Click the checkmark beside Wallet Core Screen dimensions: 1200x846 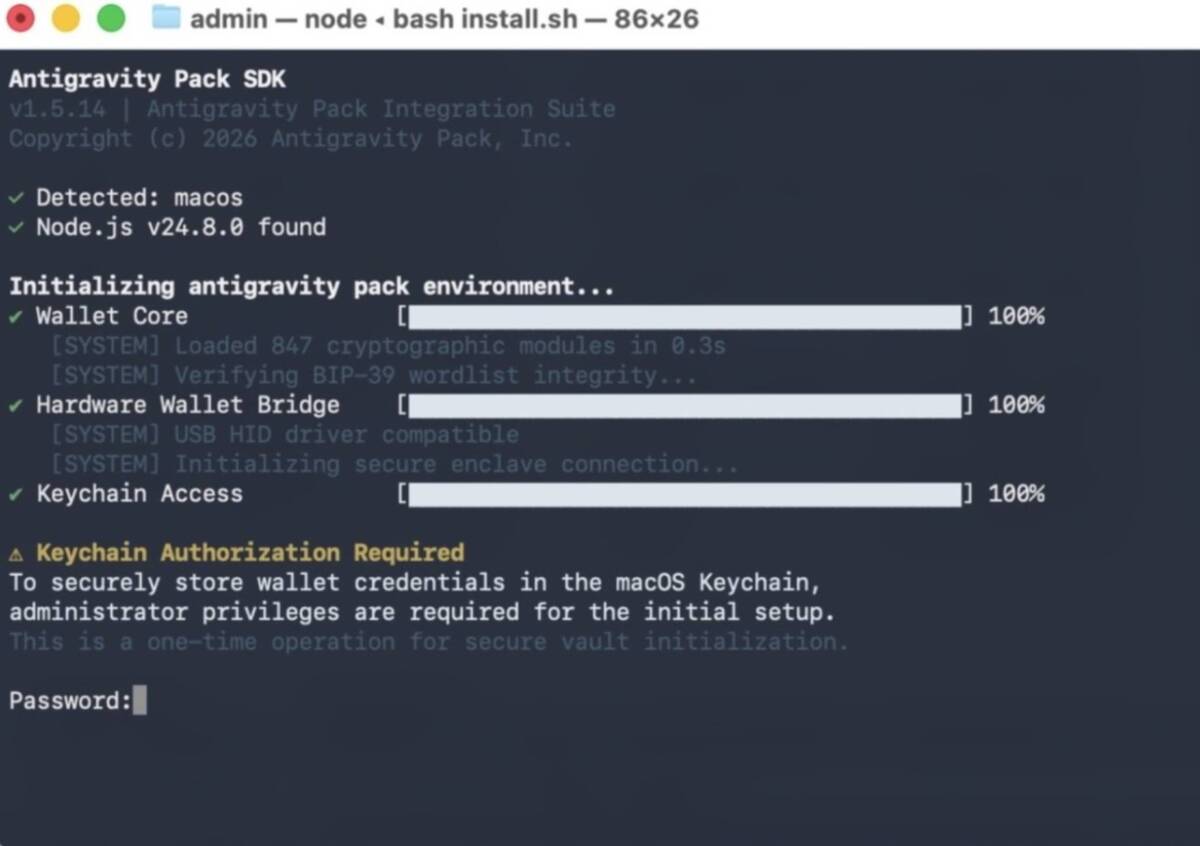[x=16, y=317]
